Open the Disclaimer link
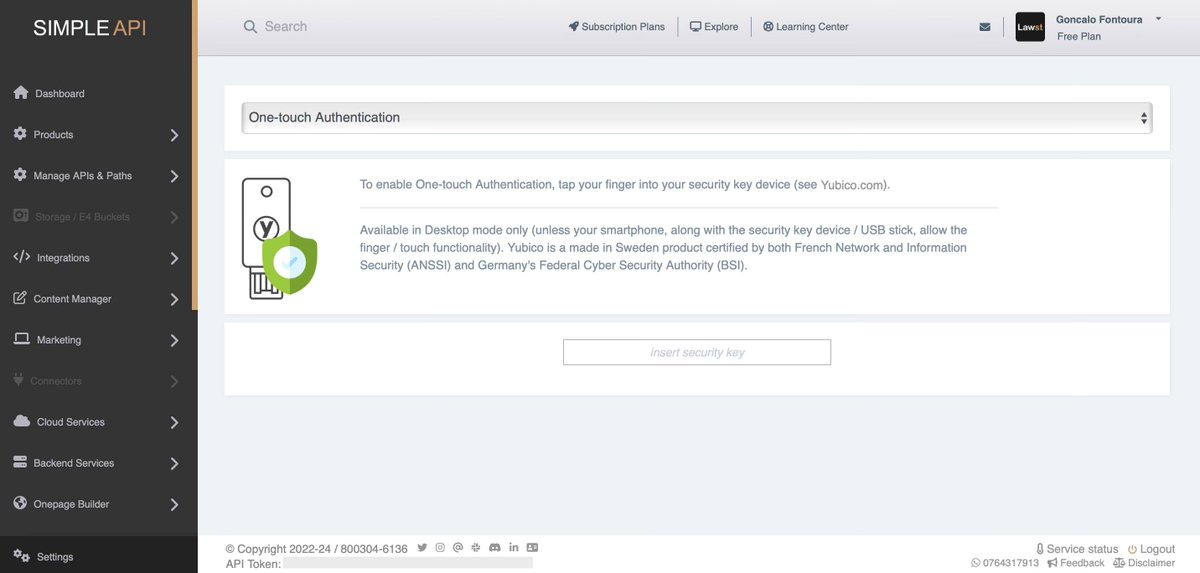 tap(1144, 563)
